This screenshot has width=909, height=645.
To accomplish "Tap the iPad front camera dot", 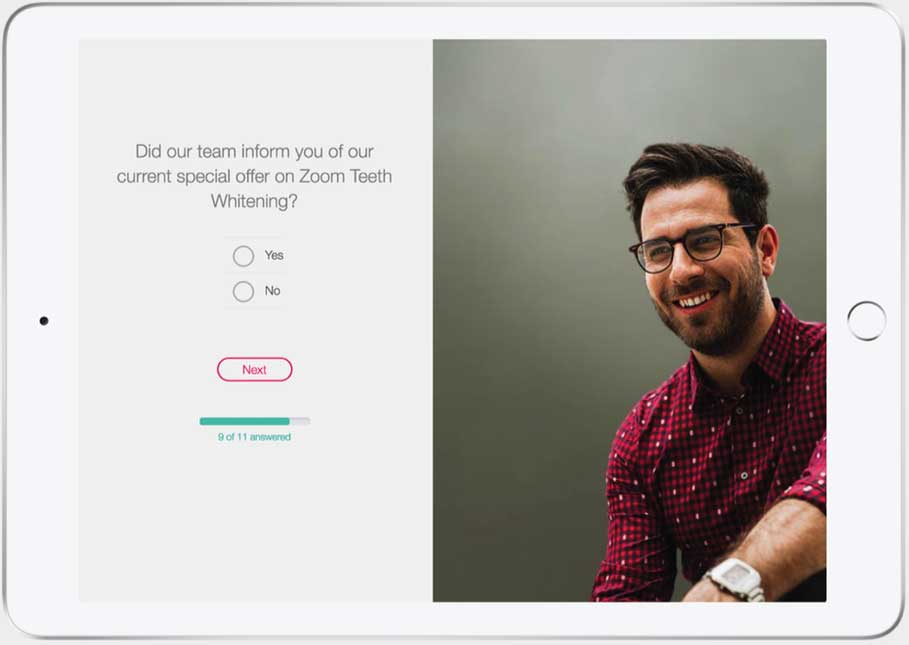I will click(44, 320).
